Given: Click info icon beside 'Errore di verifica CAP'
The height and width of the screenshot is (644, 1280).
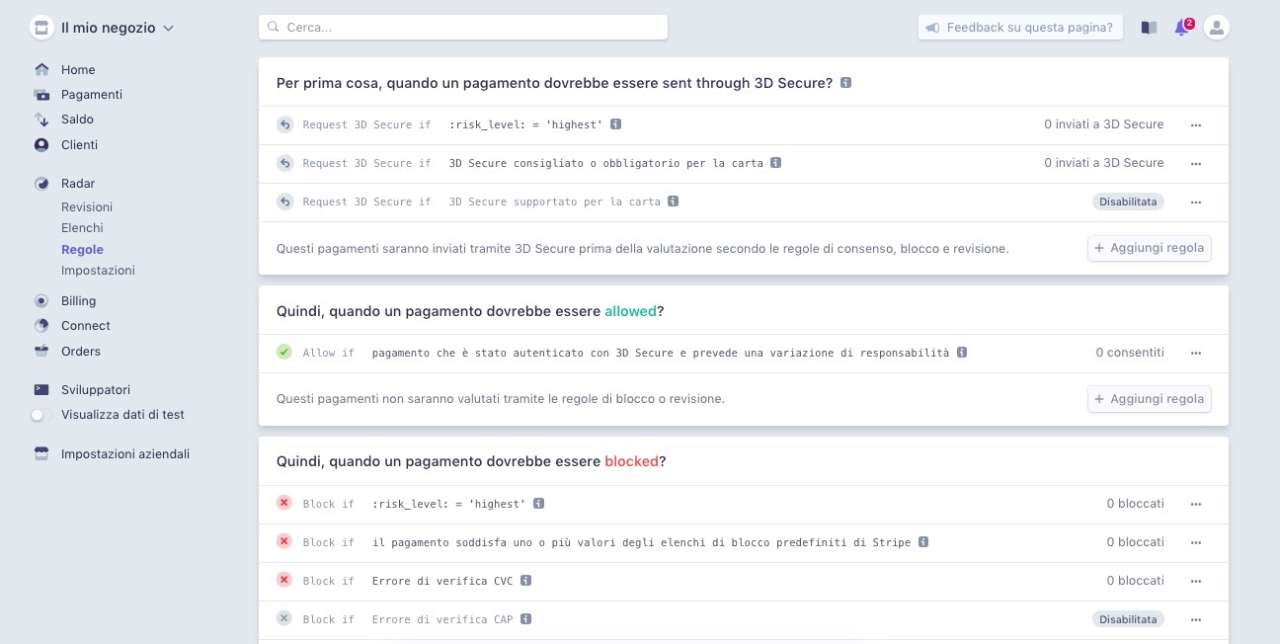Looking at the screenshot, I should [x=526, y=619].
